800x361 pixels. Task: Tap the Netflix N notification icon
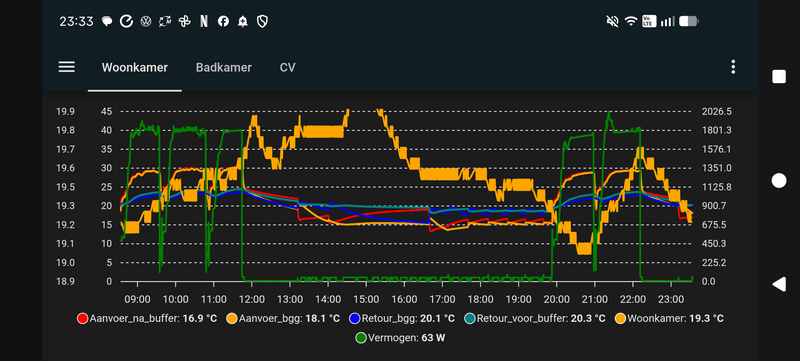tap(204, 21)
